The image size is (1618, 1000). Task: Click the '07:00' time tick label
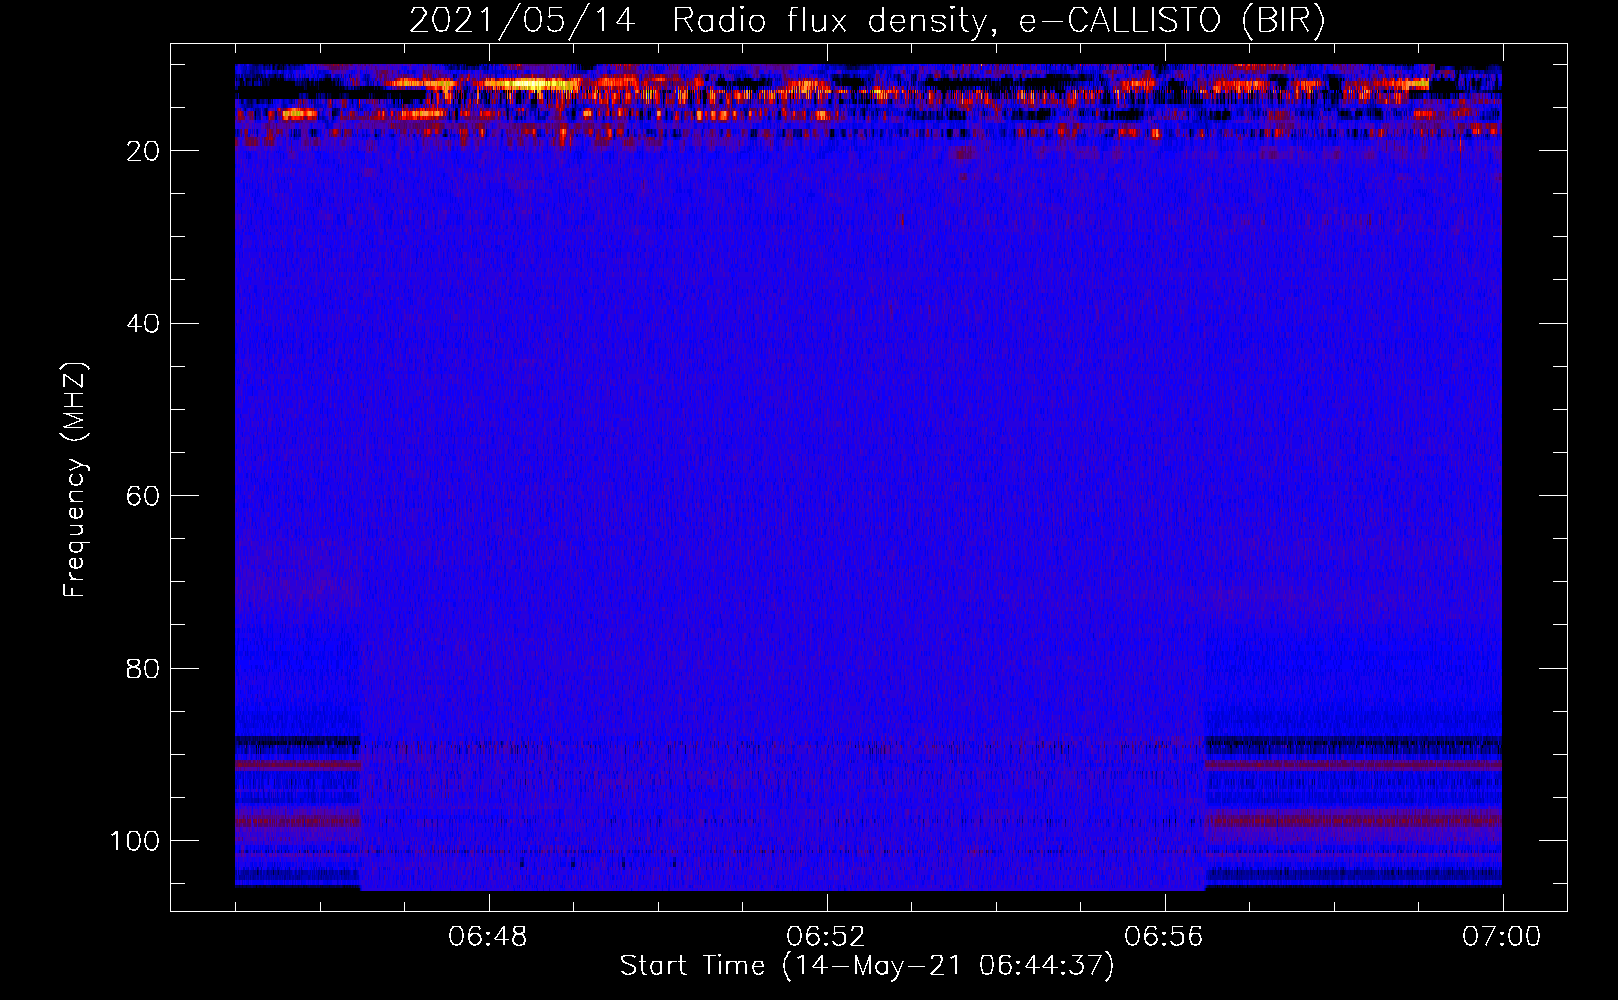pyautogui.click(x=1502, y=937)
